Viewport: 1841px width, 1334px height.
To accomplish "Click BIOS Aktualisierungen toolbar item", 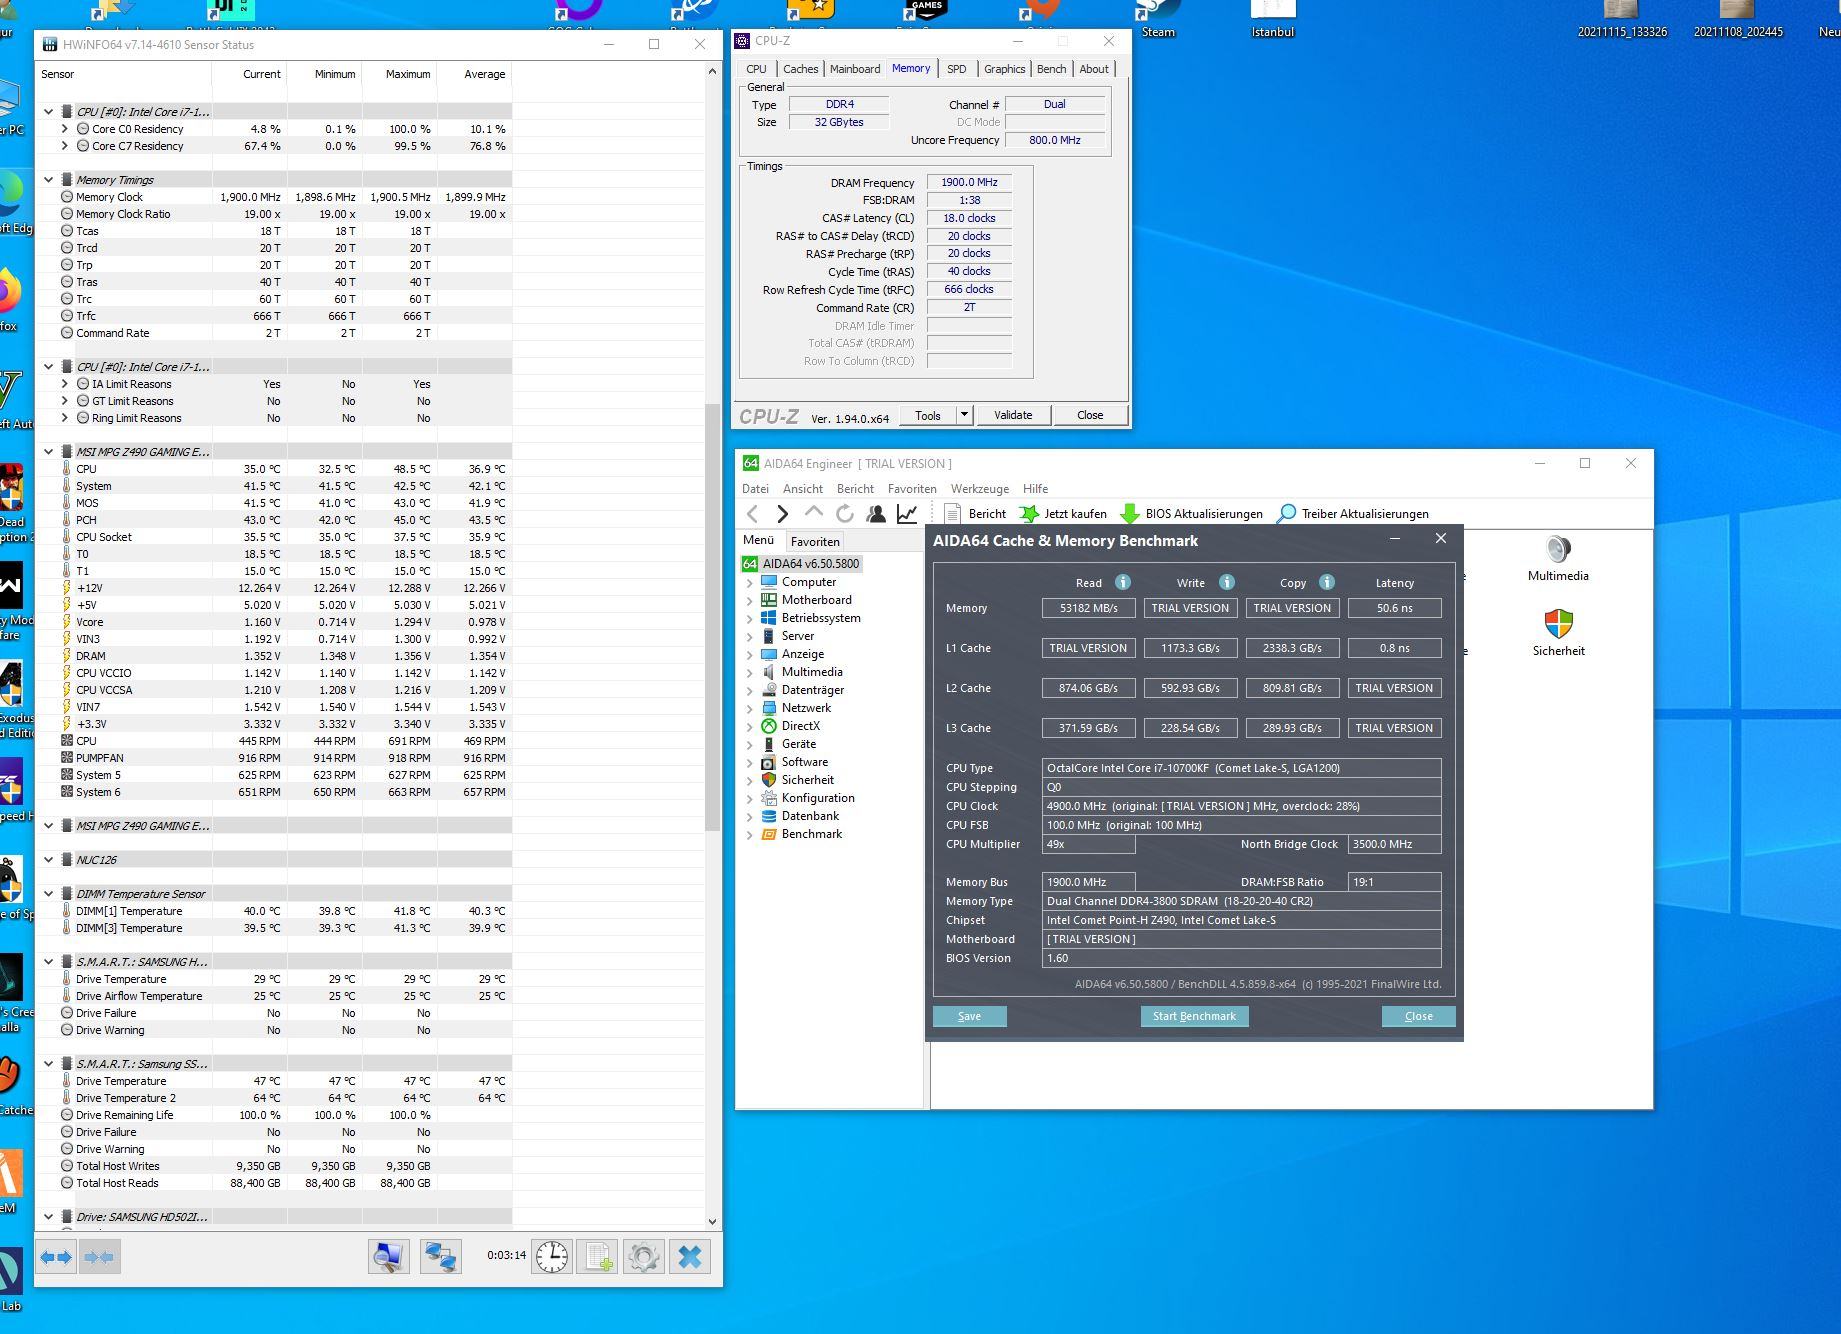I will tap(1191, 514).
